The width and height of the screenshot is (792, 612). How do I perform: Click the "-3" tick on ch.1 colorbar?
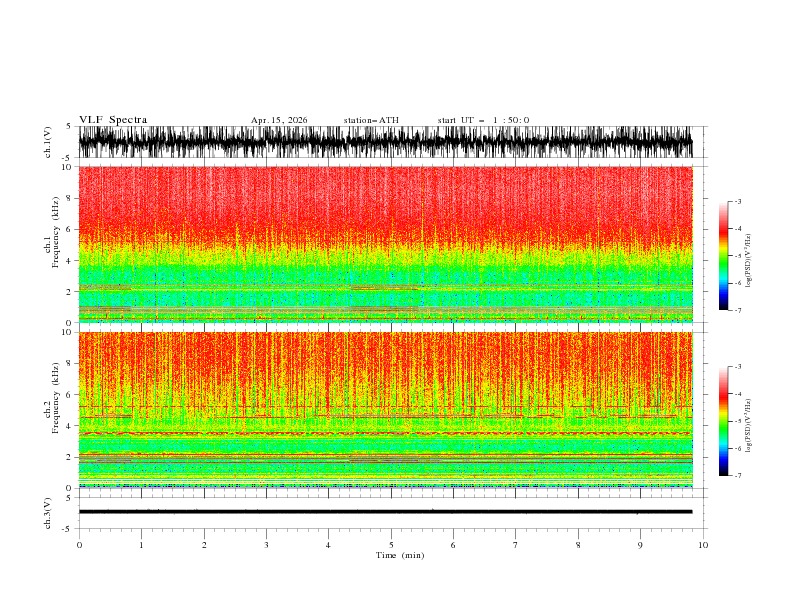[x=737, y=201]
